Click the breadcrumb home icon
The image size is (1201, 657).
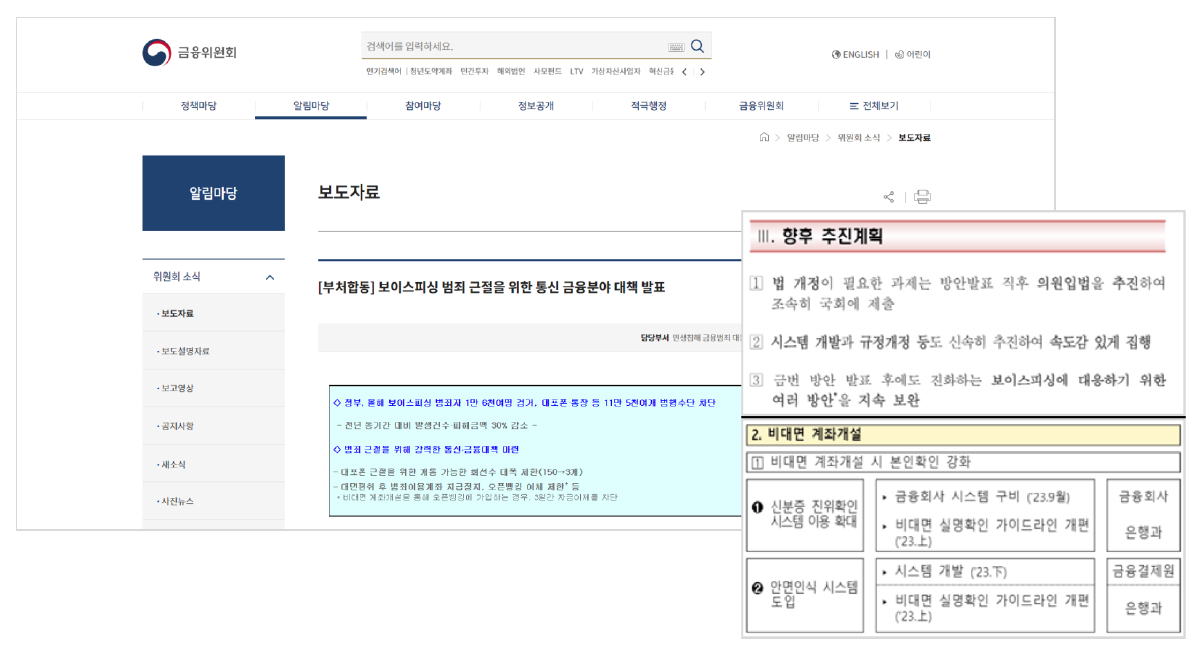click(764, 138)
